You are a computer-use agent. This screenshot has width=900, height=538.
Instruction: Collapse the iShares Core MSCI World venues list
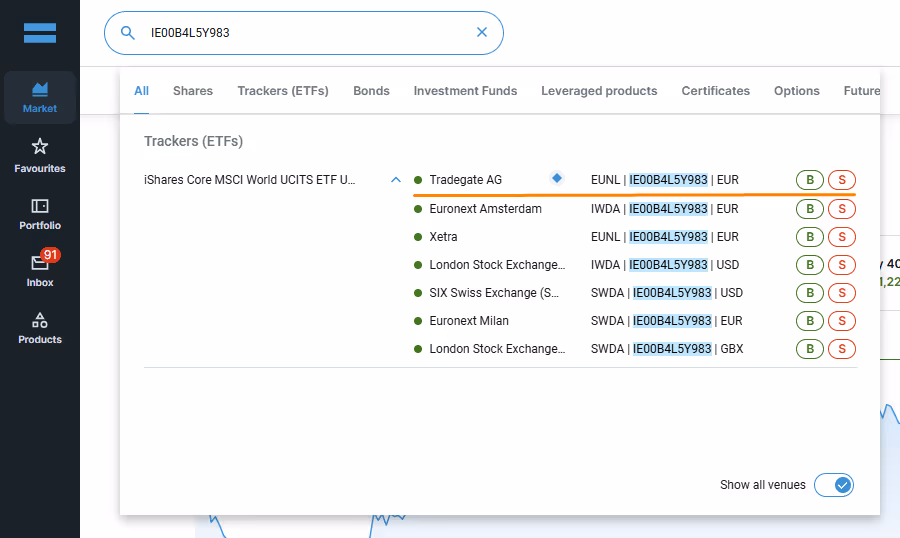coord(395,180)
